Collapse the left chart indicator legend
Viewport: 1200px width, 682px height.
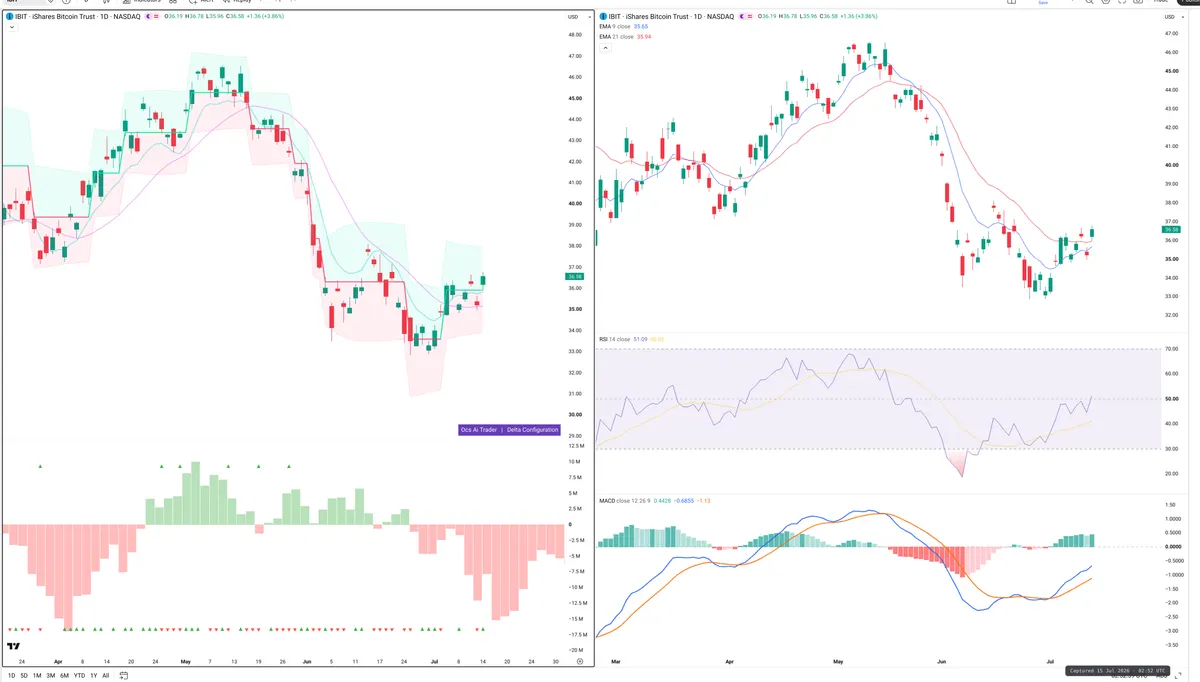(10, 28)
